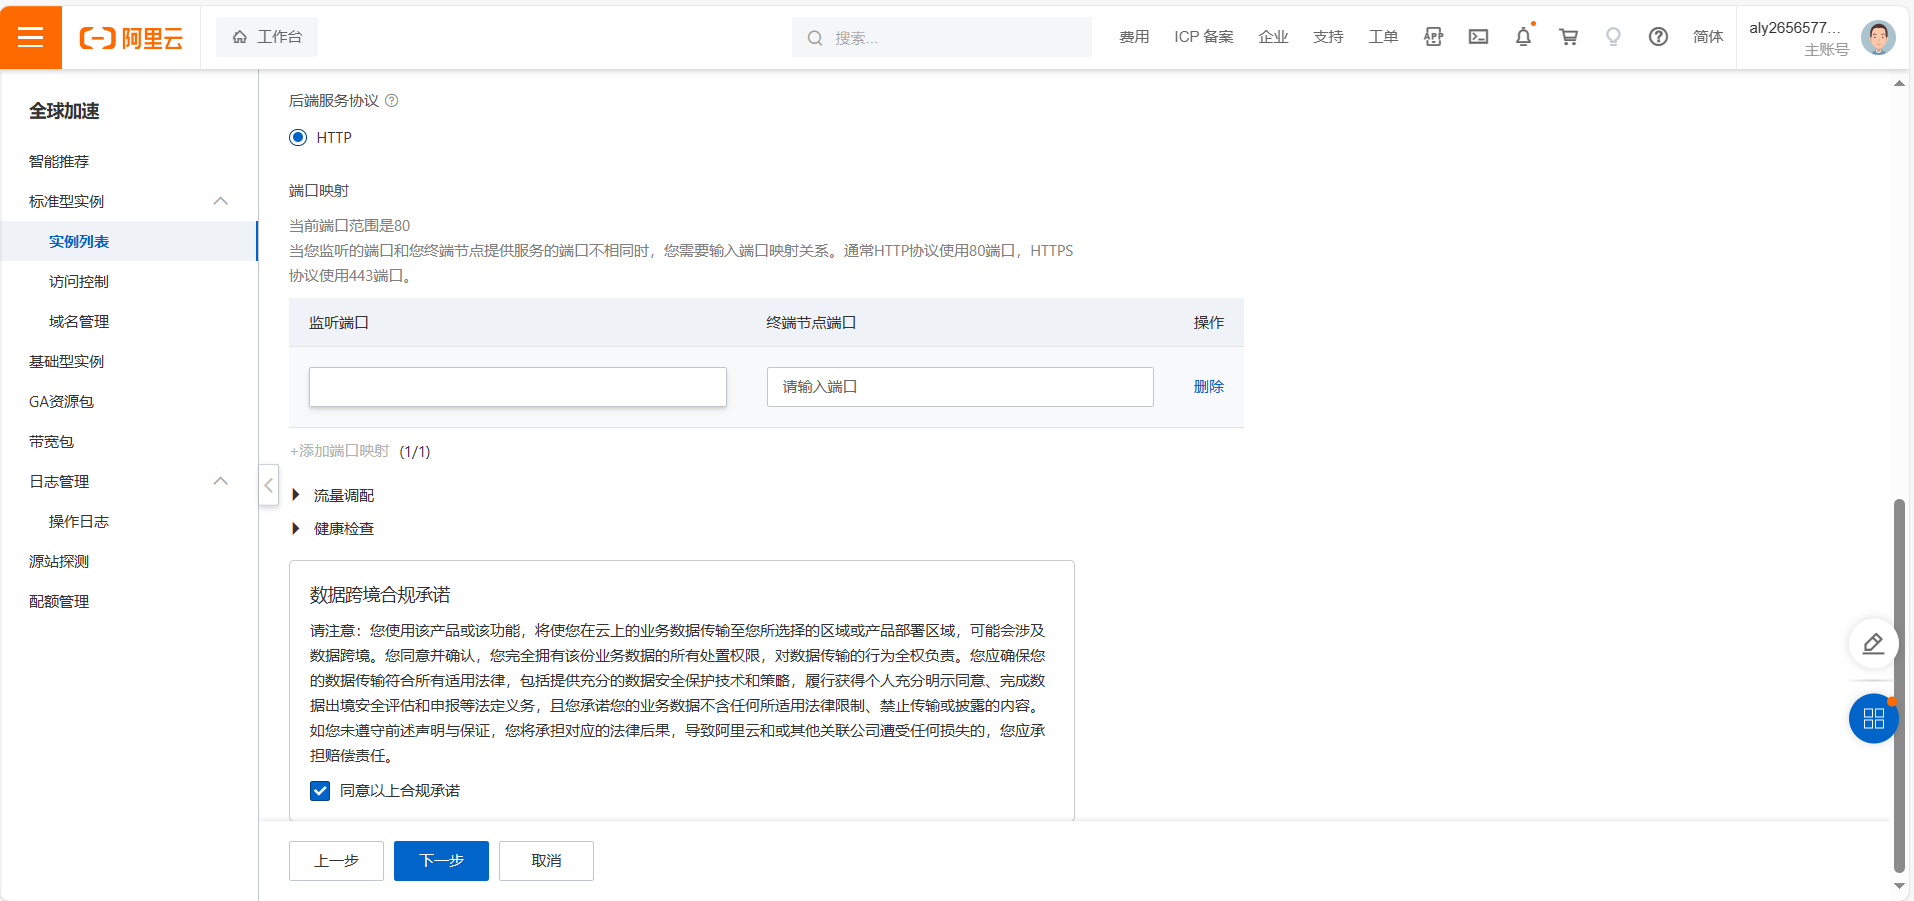Open 基础型实例 in sidebar
The width and height of the screenshot is (1914, 901).
click(x=66, y=361)
